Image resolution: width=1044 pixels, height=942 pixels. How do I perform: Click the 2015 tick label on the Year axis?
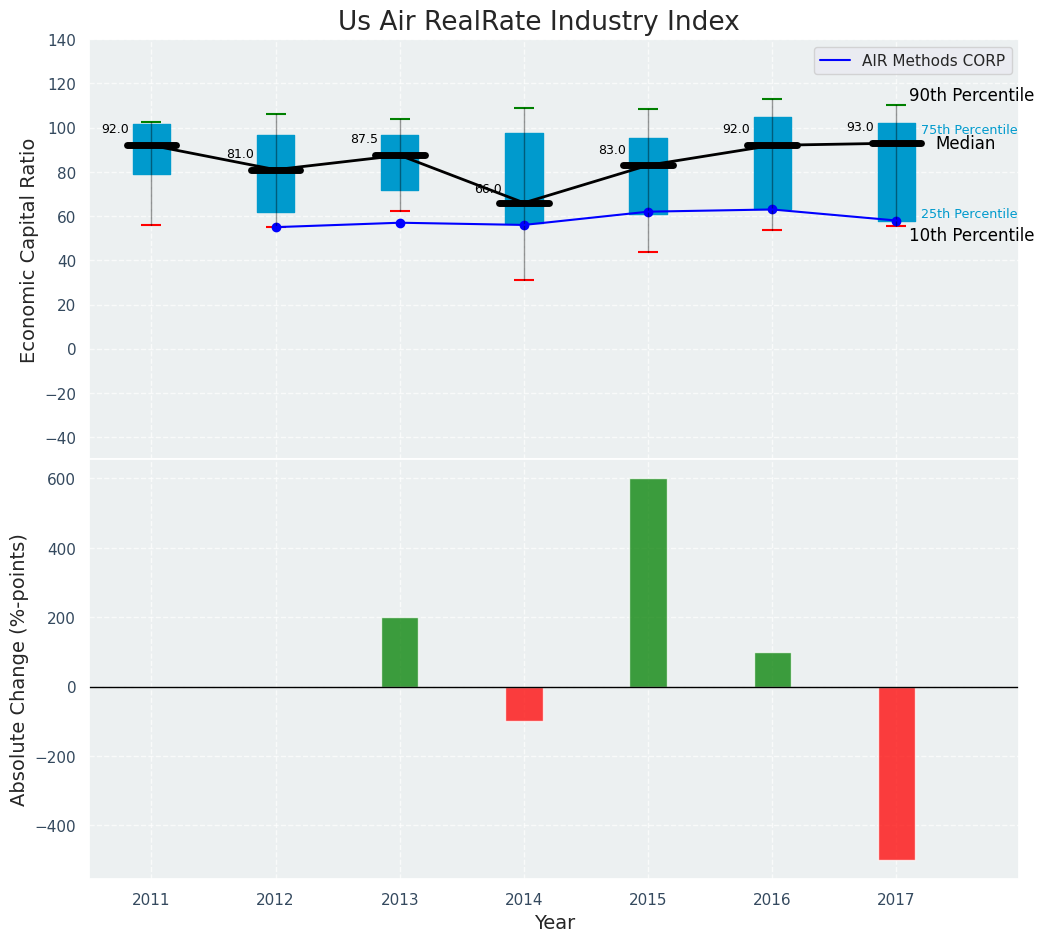[x=648, y=899]
